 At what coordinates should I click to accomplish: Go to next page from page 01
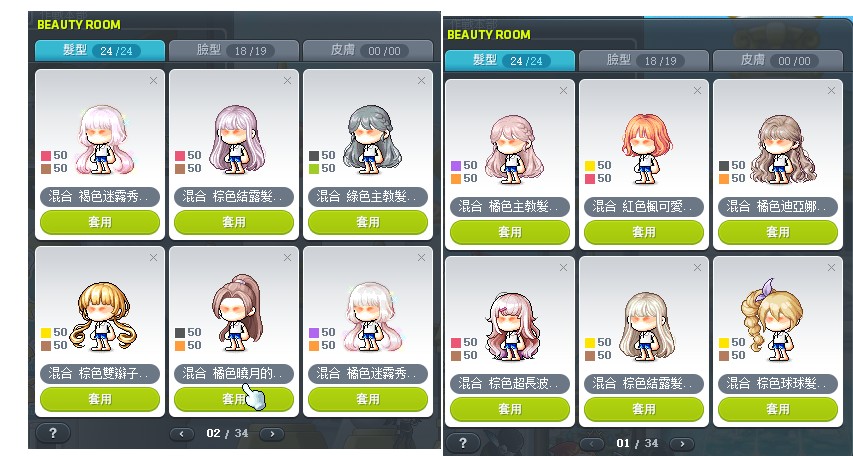click(682, 443)
